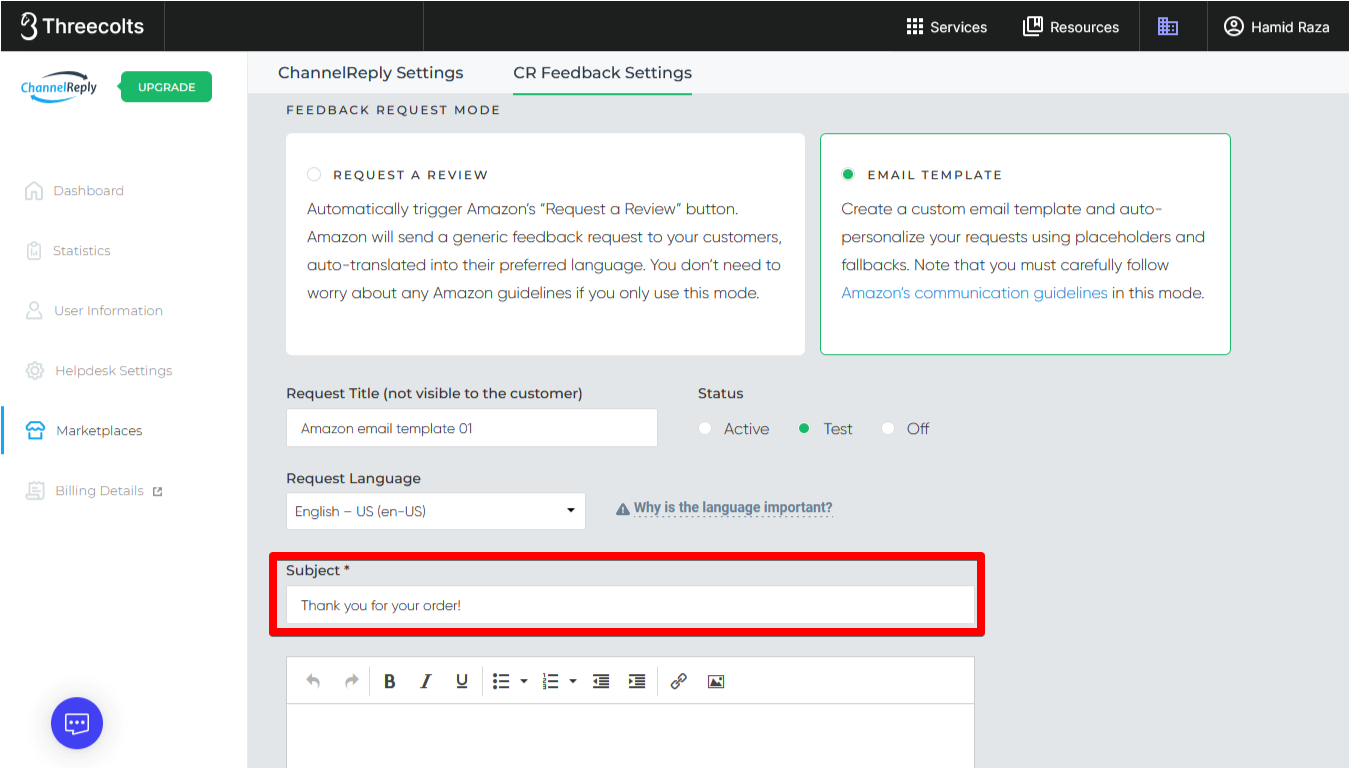Viewport: 1349px width, 768px height.
Task: Expand bullet list style options arrow
Action: click(524, 682)
